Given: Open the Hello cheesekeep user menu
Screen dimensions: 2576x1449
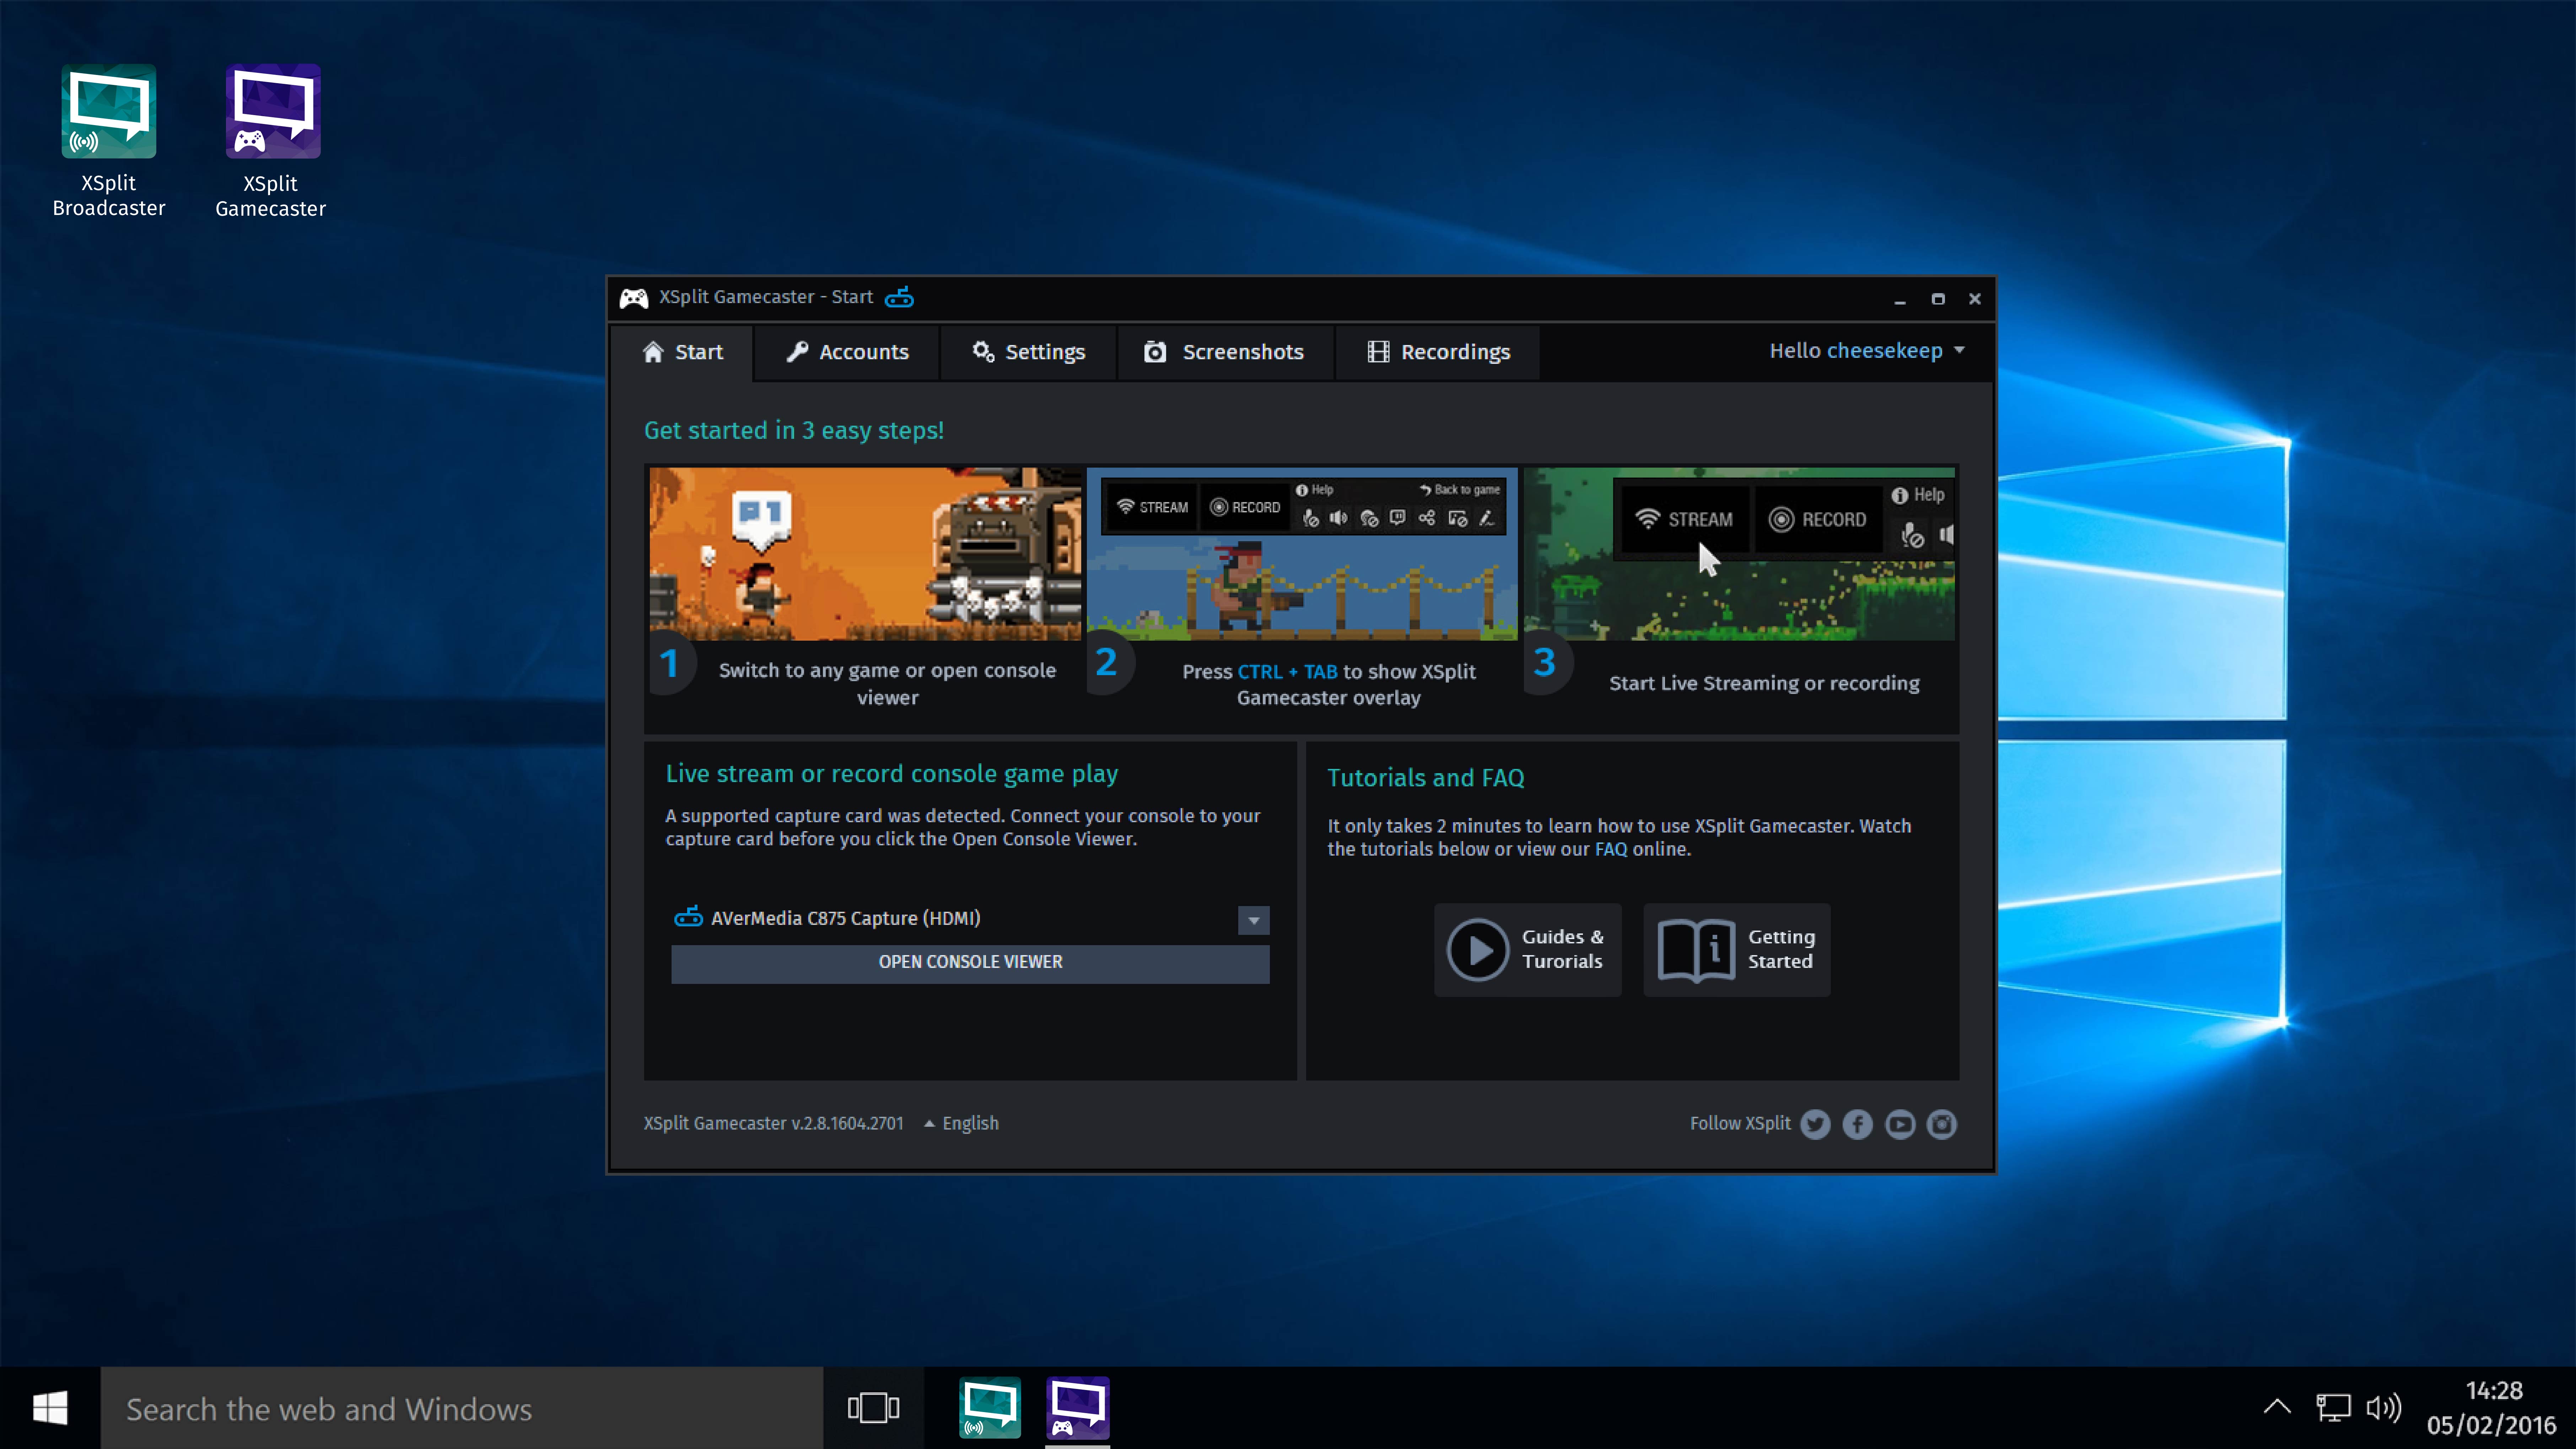Looking at the screenshot, I should click(1866, 351).
